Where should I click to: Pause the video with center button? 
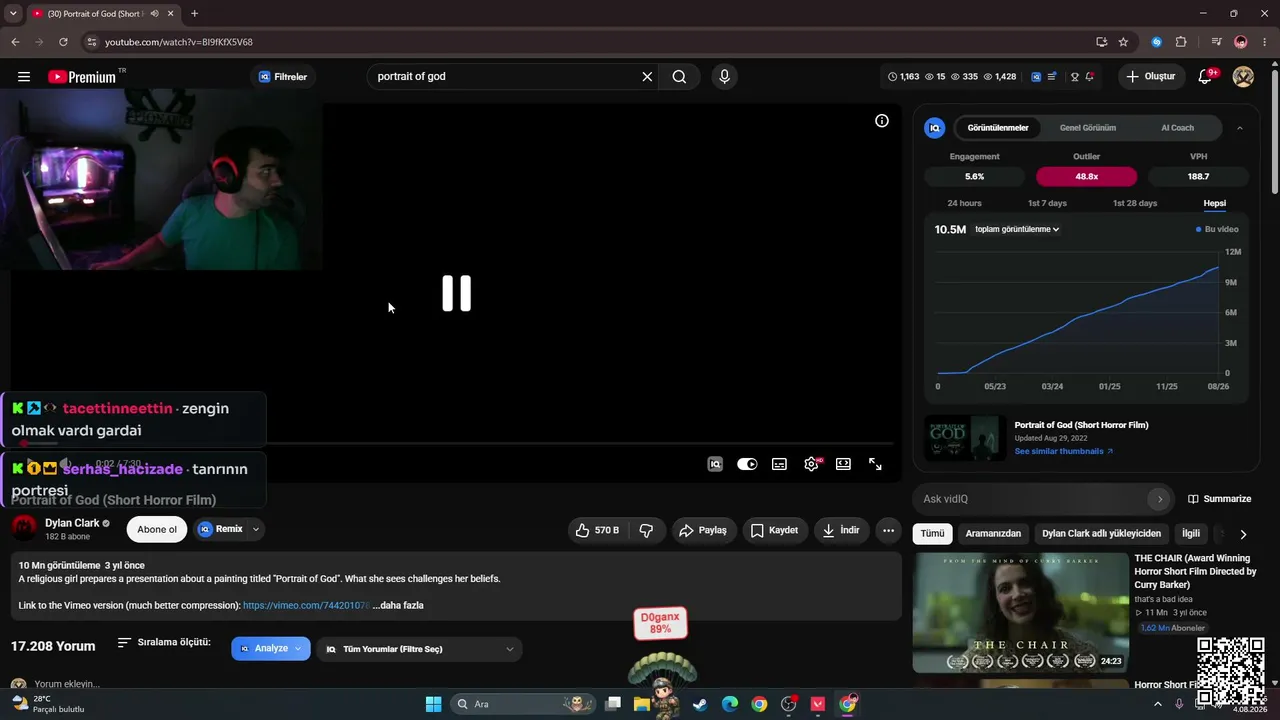457,293
